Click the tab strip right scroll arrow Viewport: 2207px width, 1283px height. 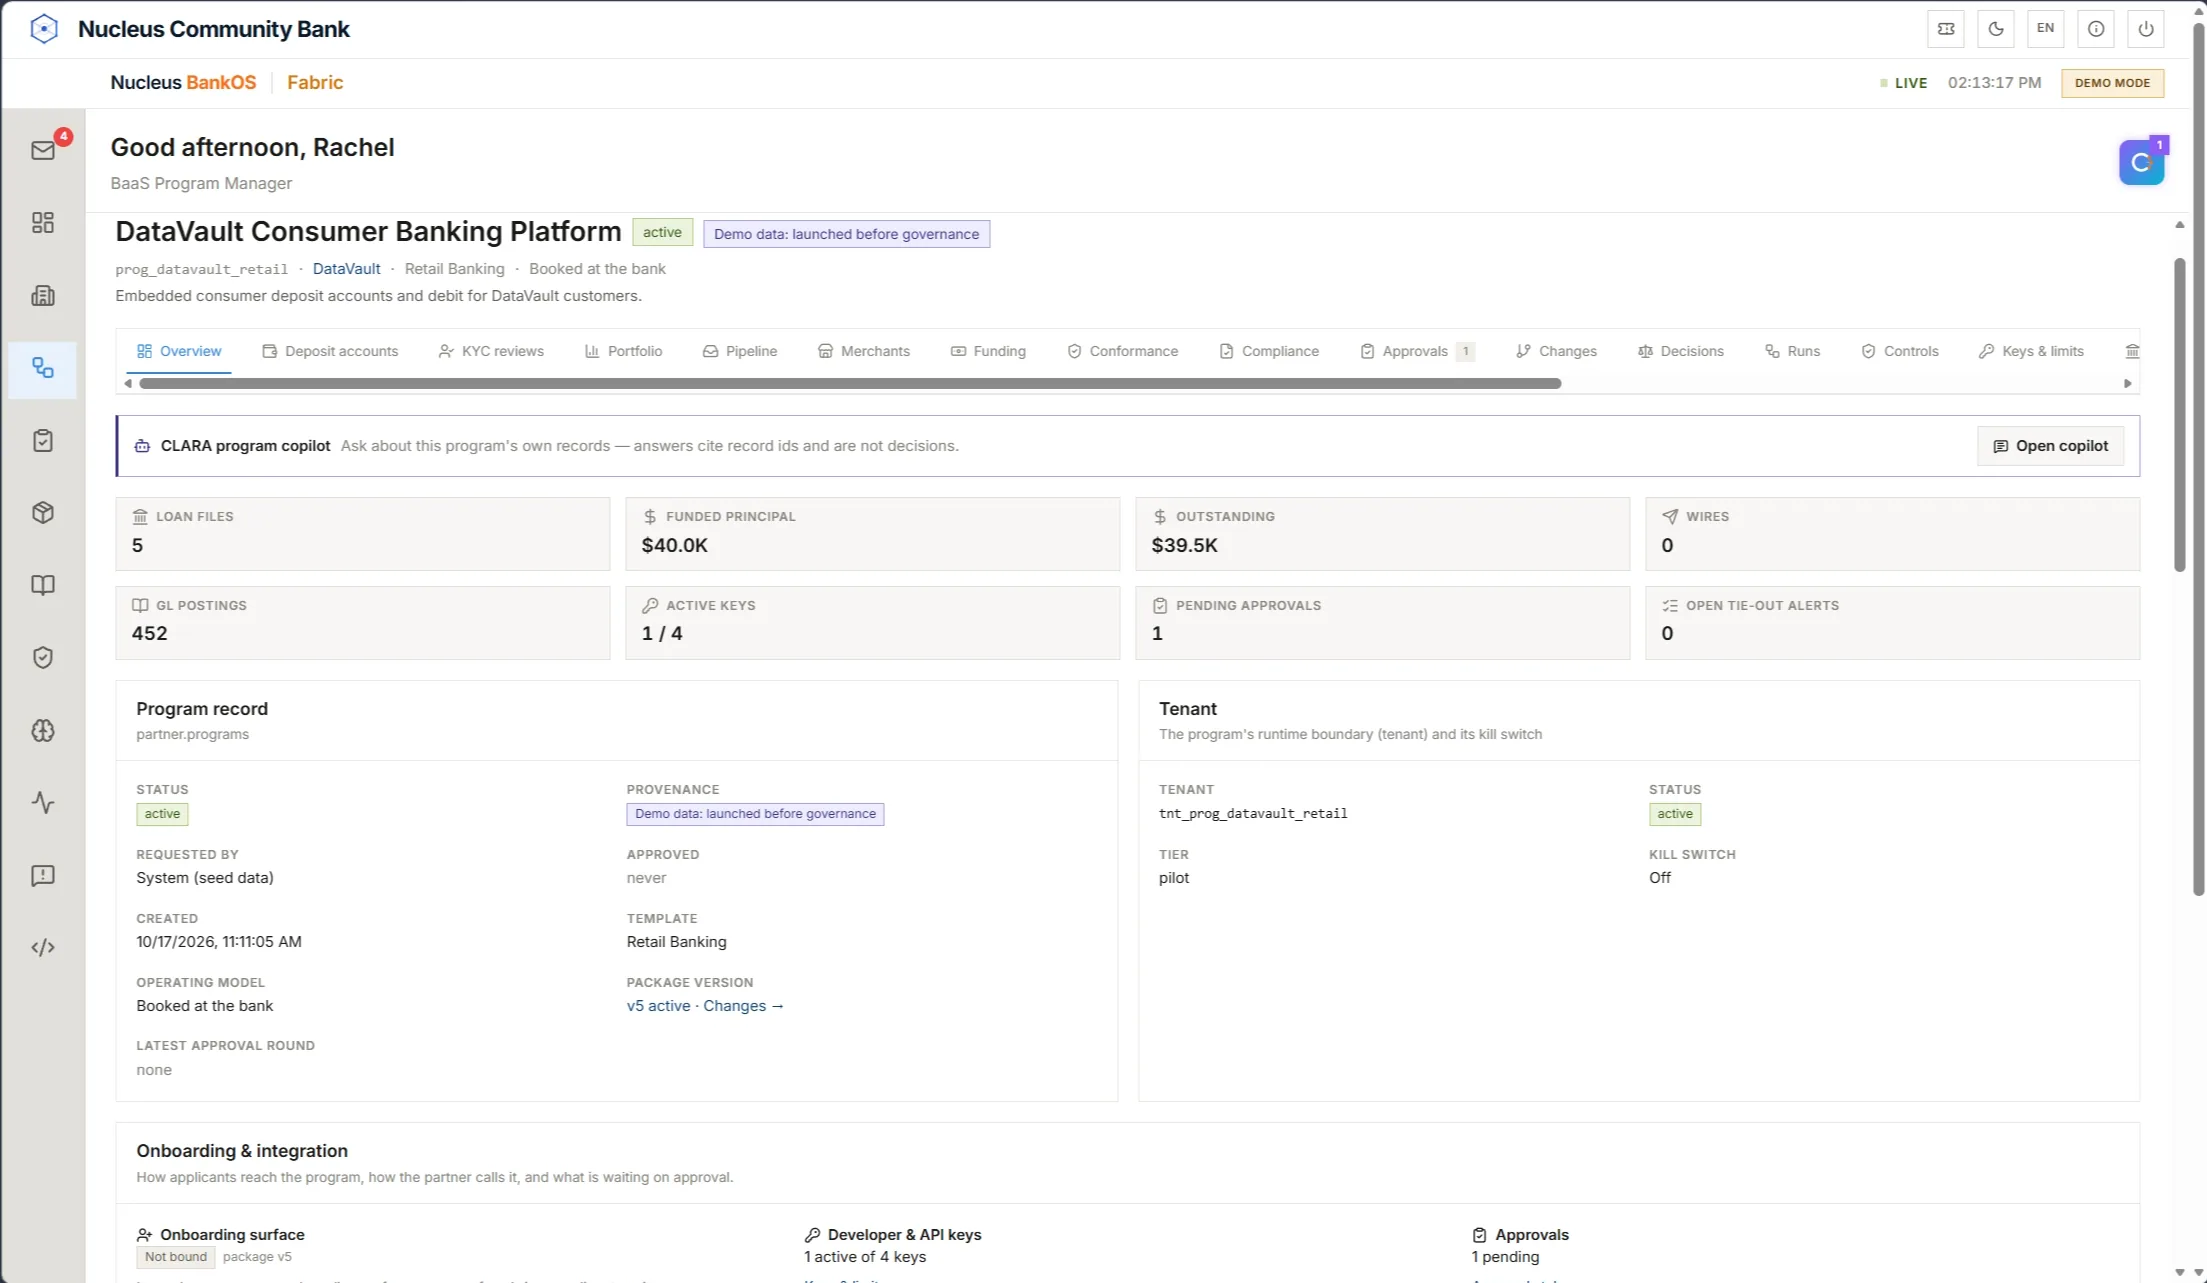click(x=2127, y=384)
